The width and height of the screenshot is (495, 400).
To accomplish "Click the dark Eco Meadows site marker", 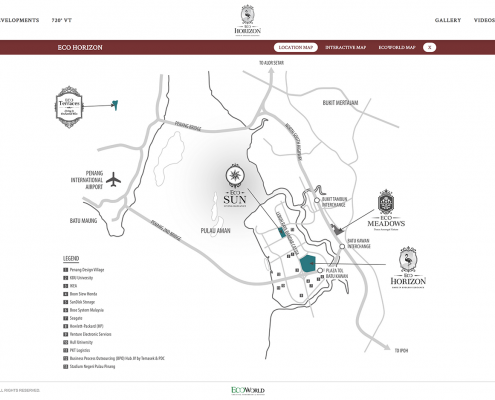I will [337, 229].
